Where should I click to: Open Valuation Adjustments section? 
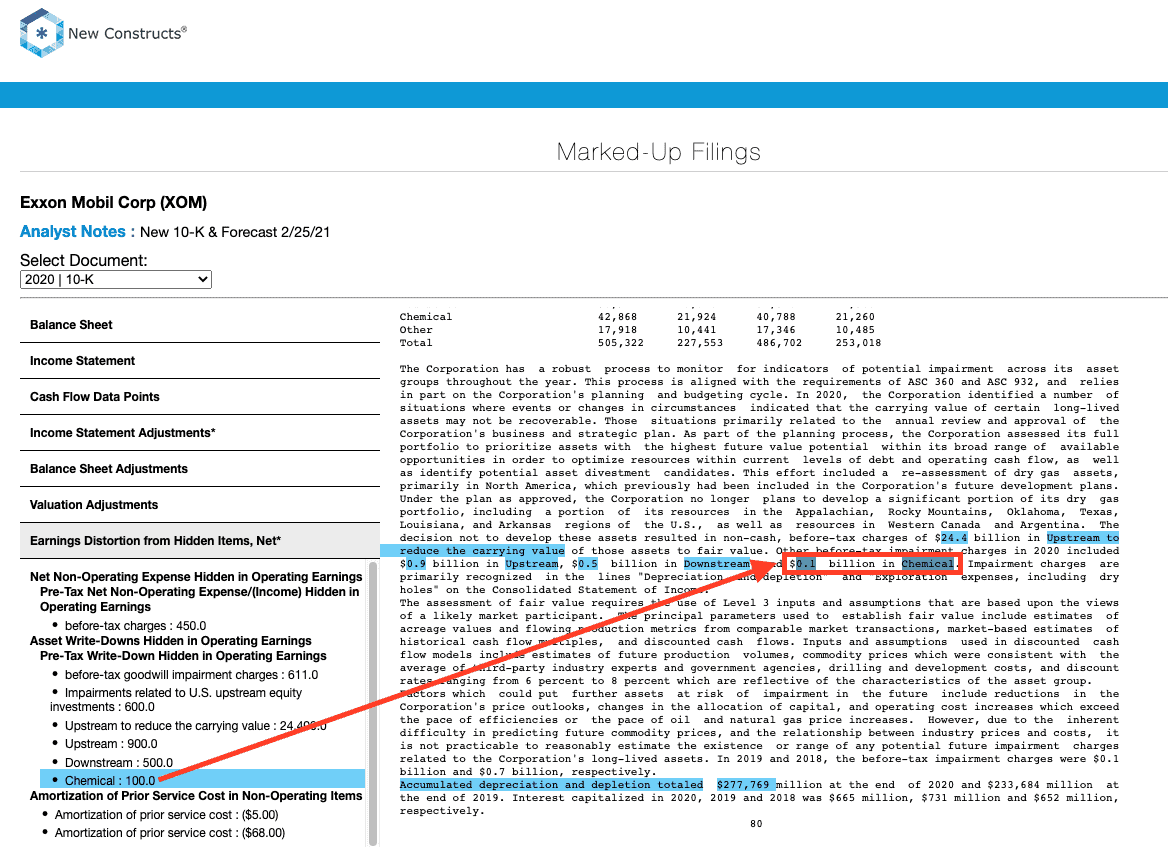(200, 504)
